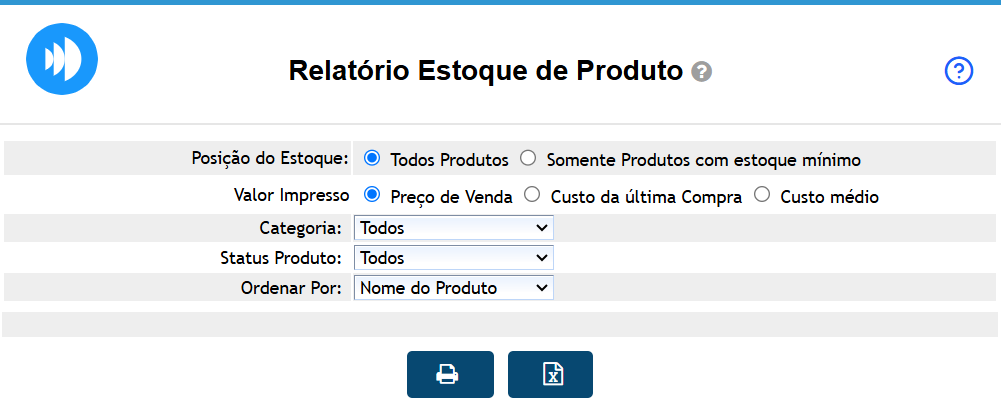The width and height of the screenshot is (1001, 418).
Task: Select Custo médio radio option
Action: coord(762,195)
